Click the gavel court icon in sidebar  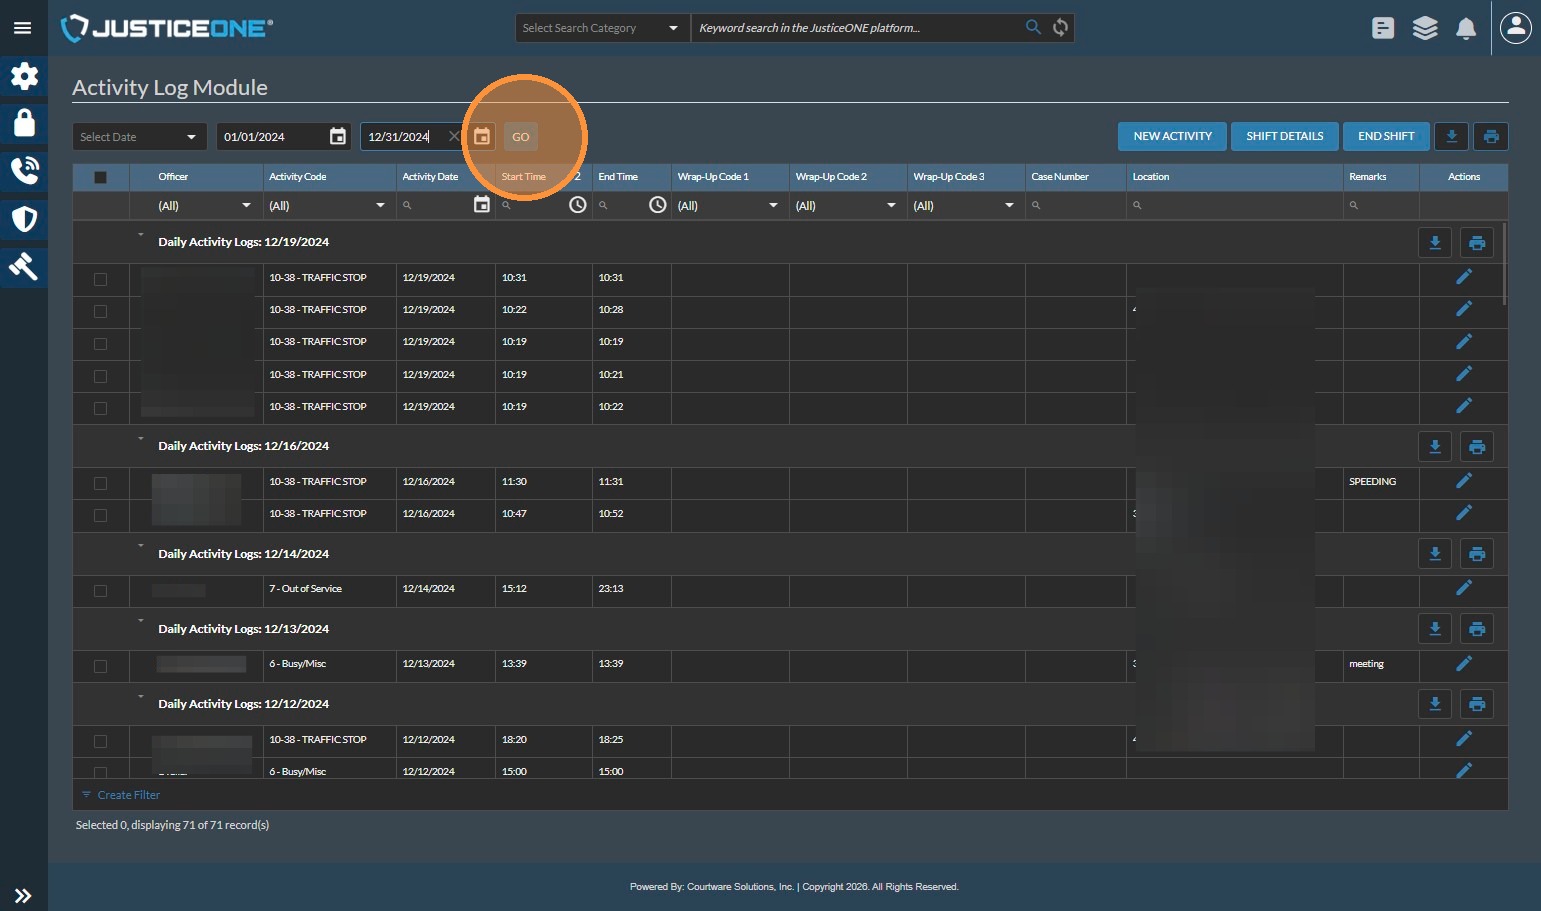(24, 266)
